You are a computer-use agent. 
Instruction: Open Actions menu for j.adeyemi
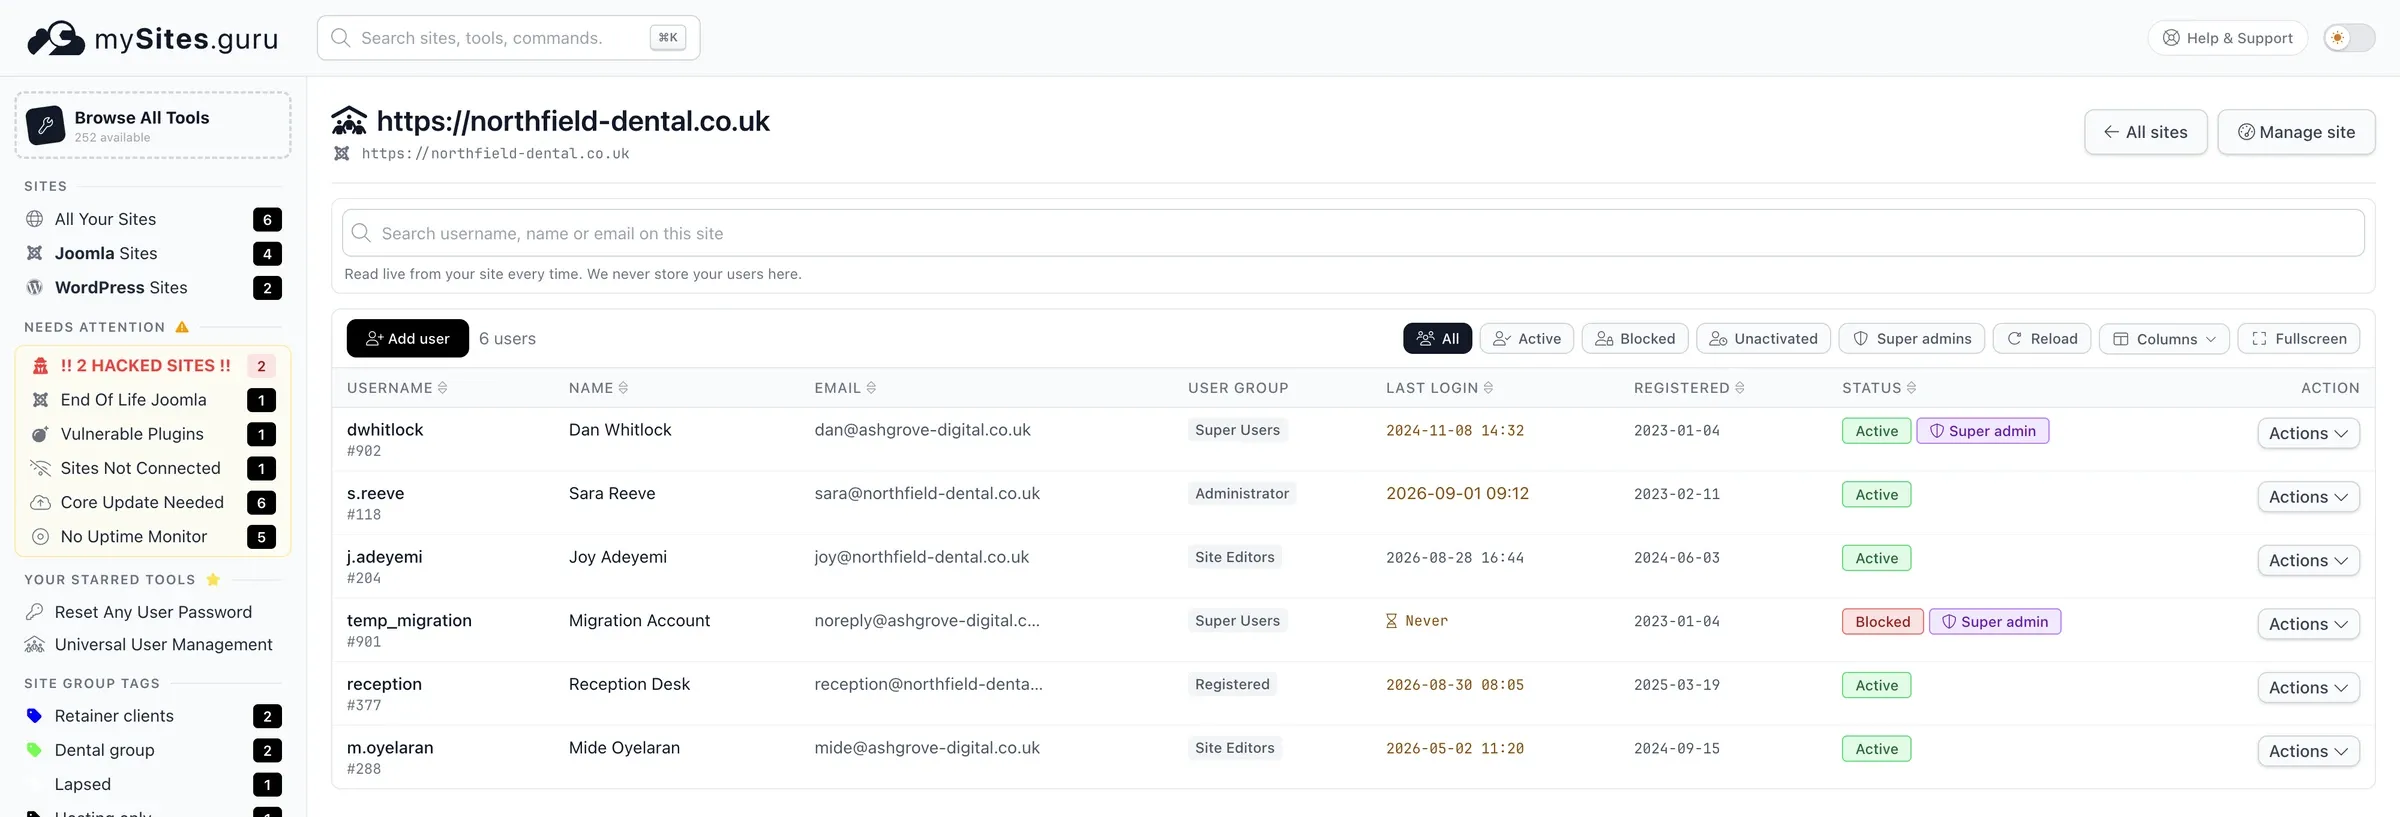2308,561
